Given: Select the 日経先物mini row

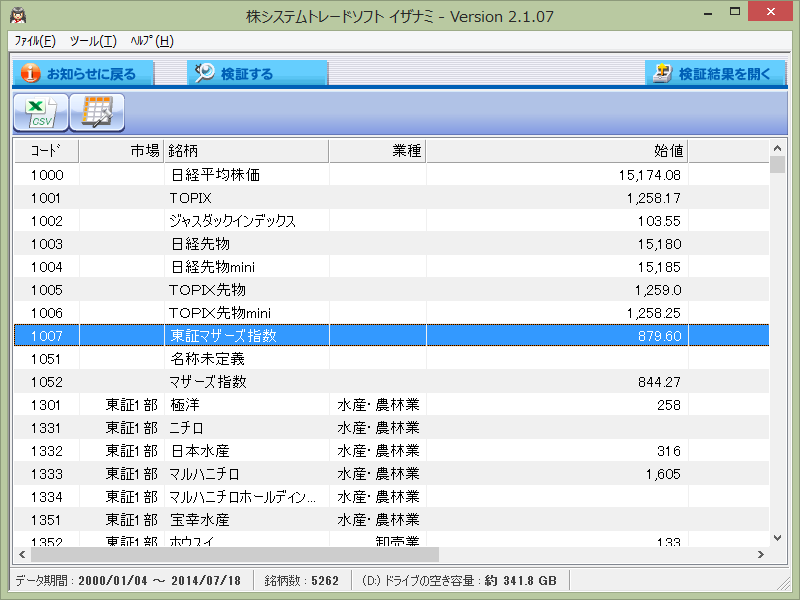Looking at the screenshot, I should click(x=391, y=267).
